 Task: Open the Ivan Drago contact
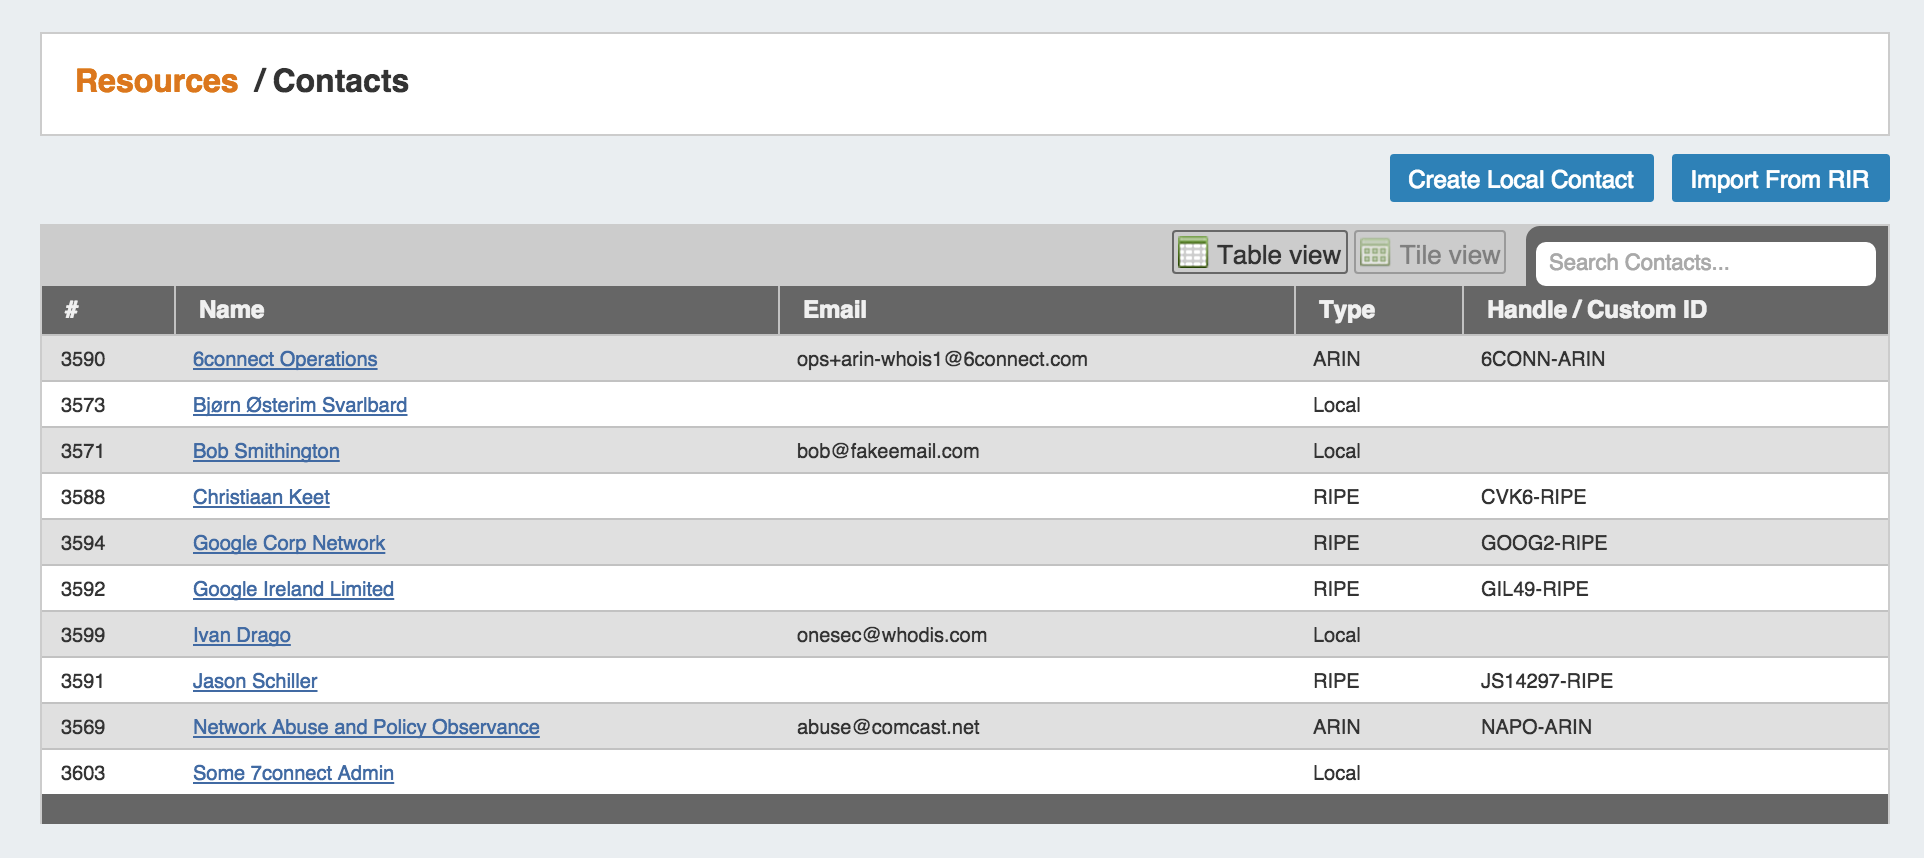[x=242, y=635]
